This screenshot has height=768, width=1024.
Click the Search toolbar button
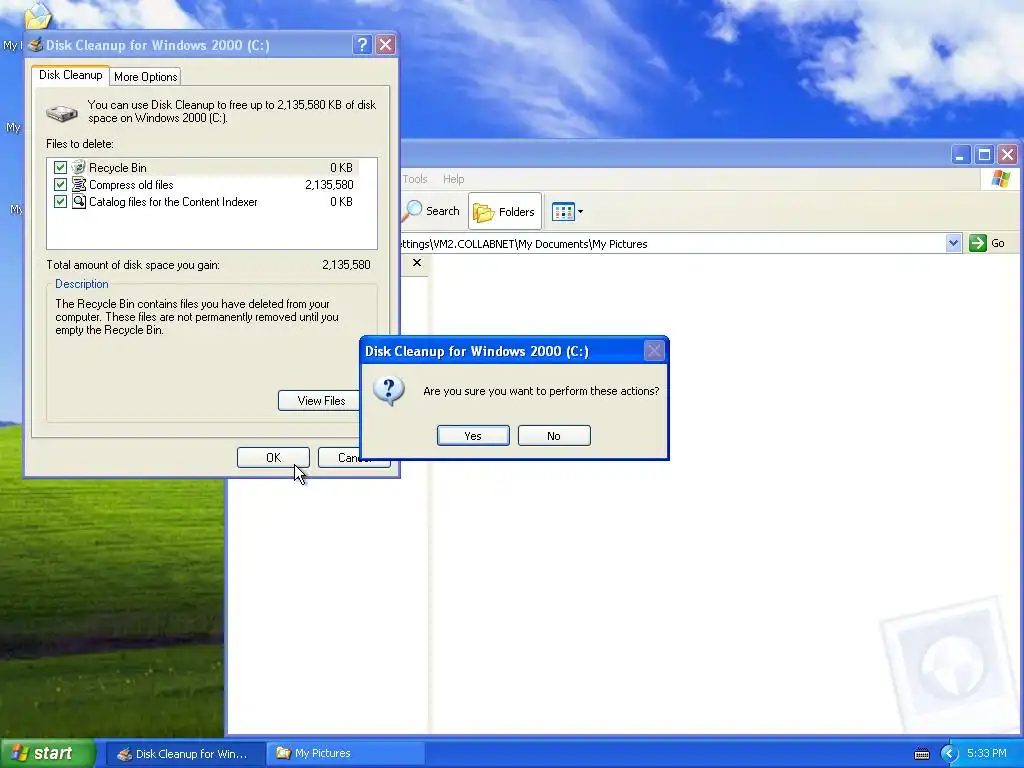coord(432,211)
